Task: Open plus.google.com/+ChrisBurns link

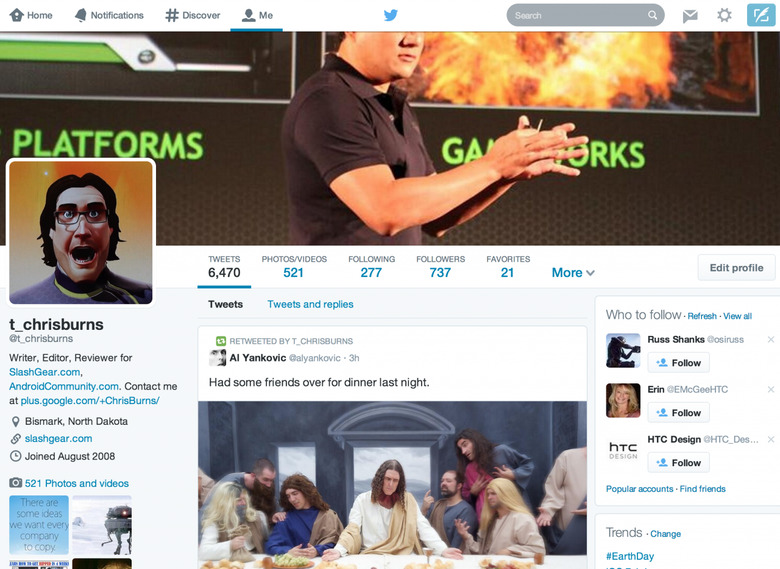Action: point(90,401)
